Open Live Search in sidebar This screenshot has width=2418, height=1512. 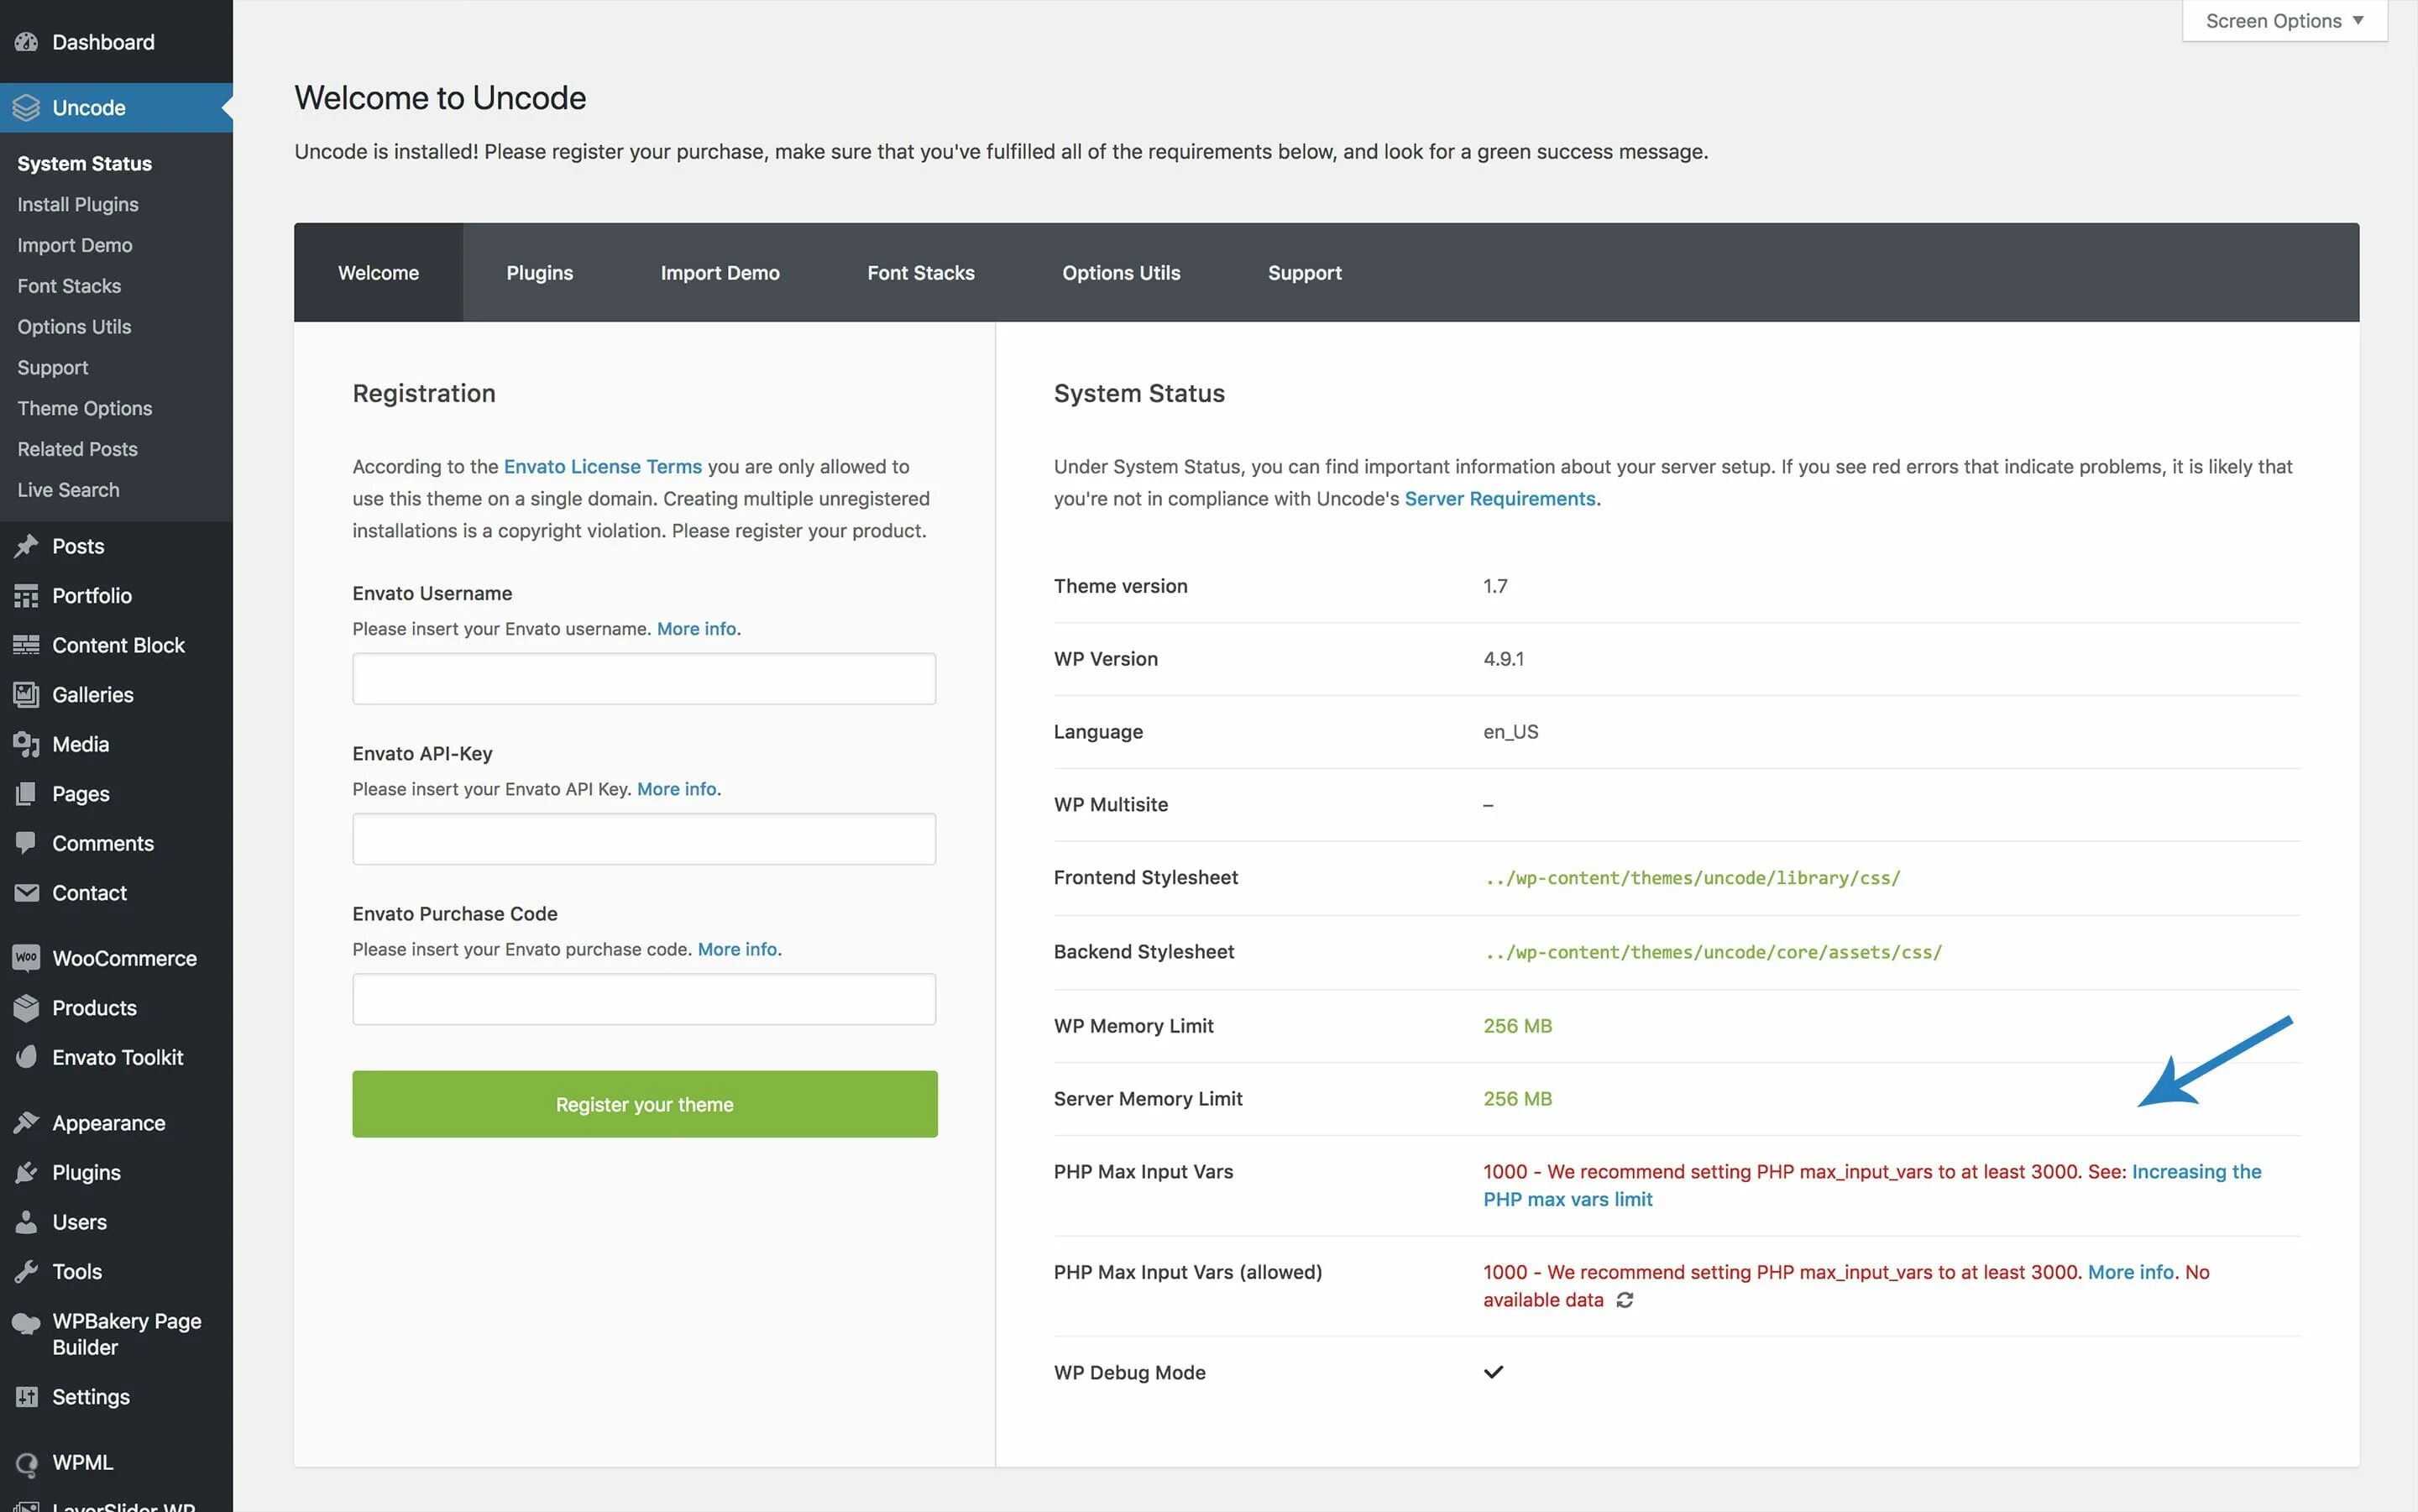click(x=68, y=490)
